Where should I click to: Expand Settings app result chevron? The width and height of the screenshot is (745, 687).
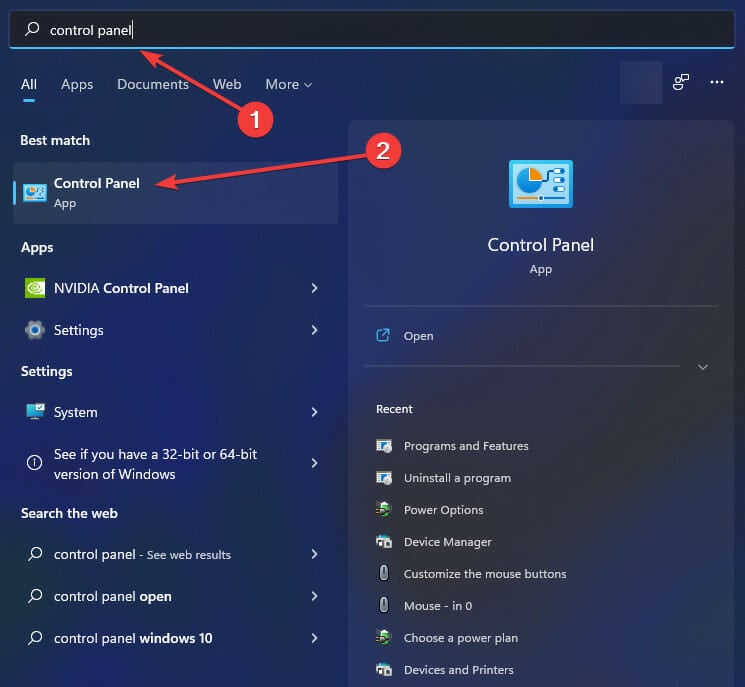pyautogui.click(x=314, y=330)
